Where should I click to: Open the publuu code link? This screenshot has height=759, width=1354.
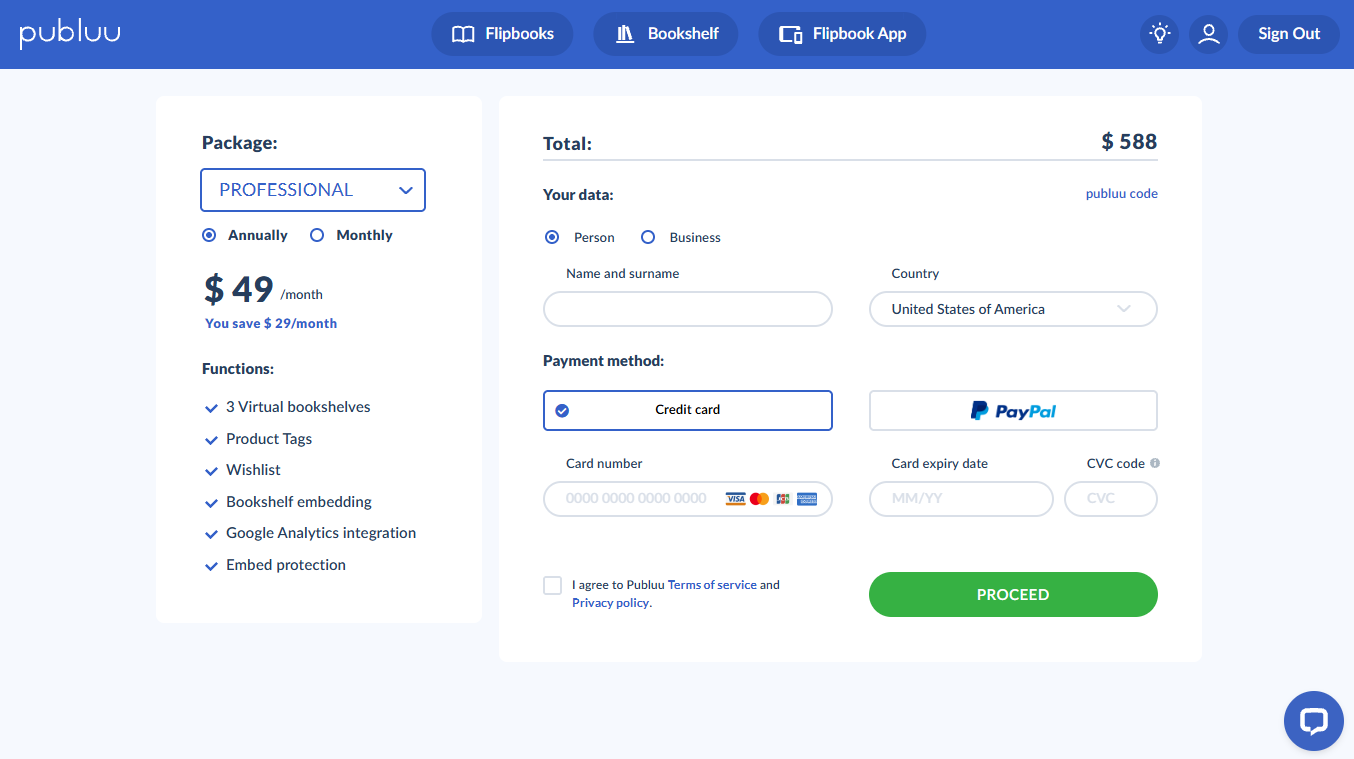[x=1122, y=194]
